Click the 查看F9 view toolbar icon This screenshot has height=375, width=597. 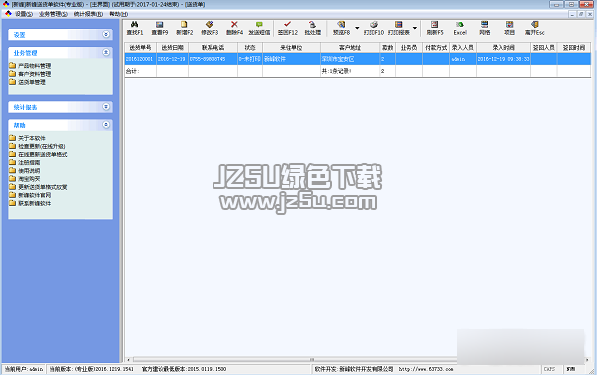click(x=160, y=25)
